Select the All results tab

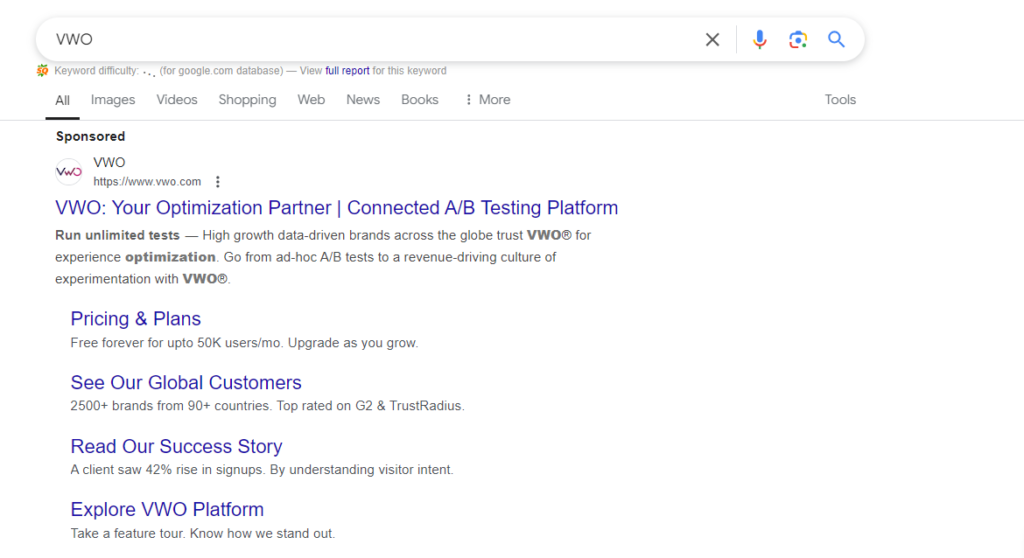click(62, 100)
